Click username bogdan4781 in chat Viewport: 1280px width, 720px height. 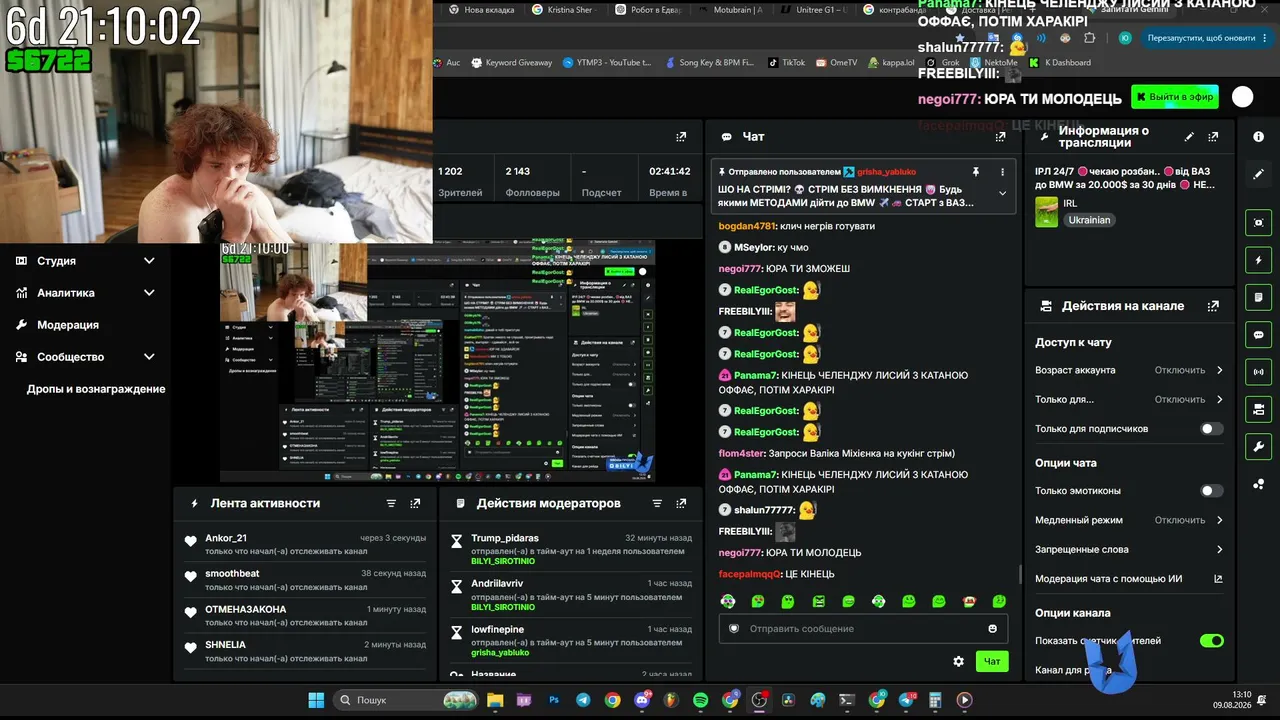(x=746, y=226)
